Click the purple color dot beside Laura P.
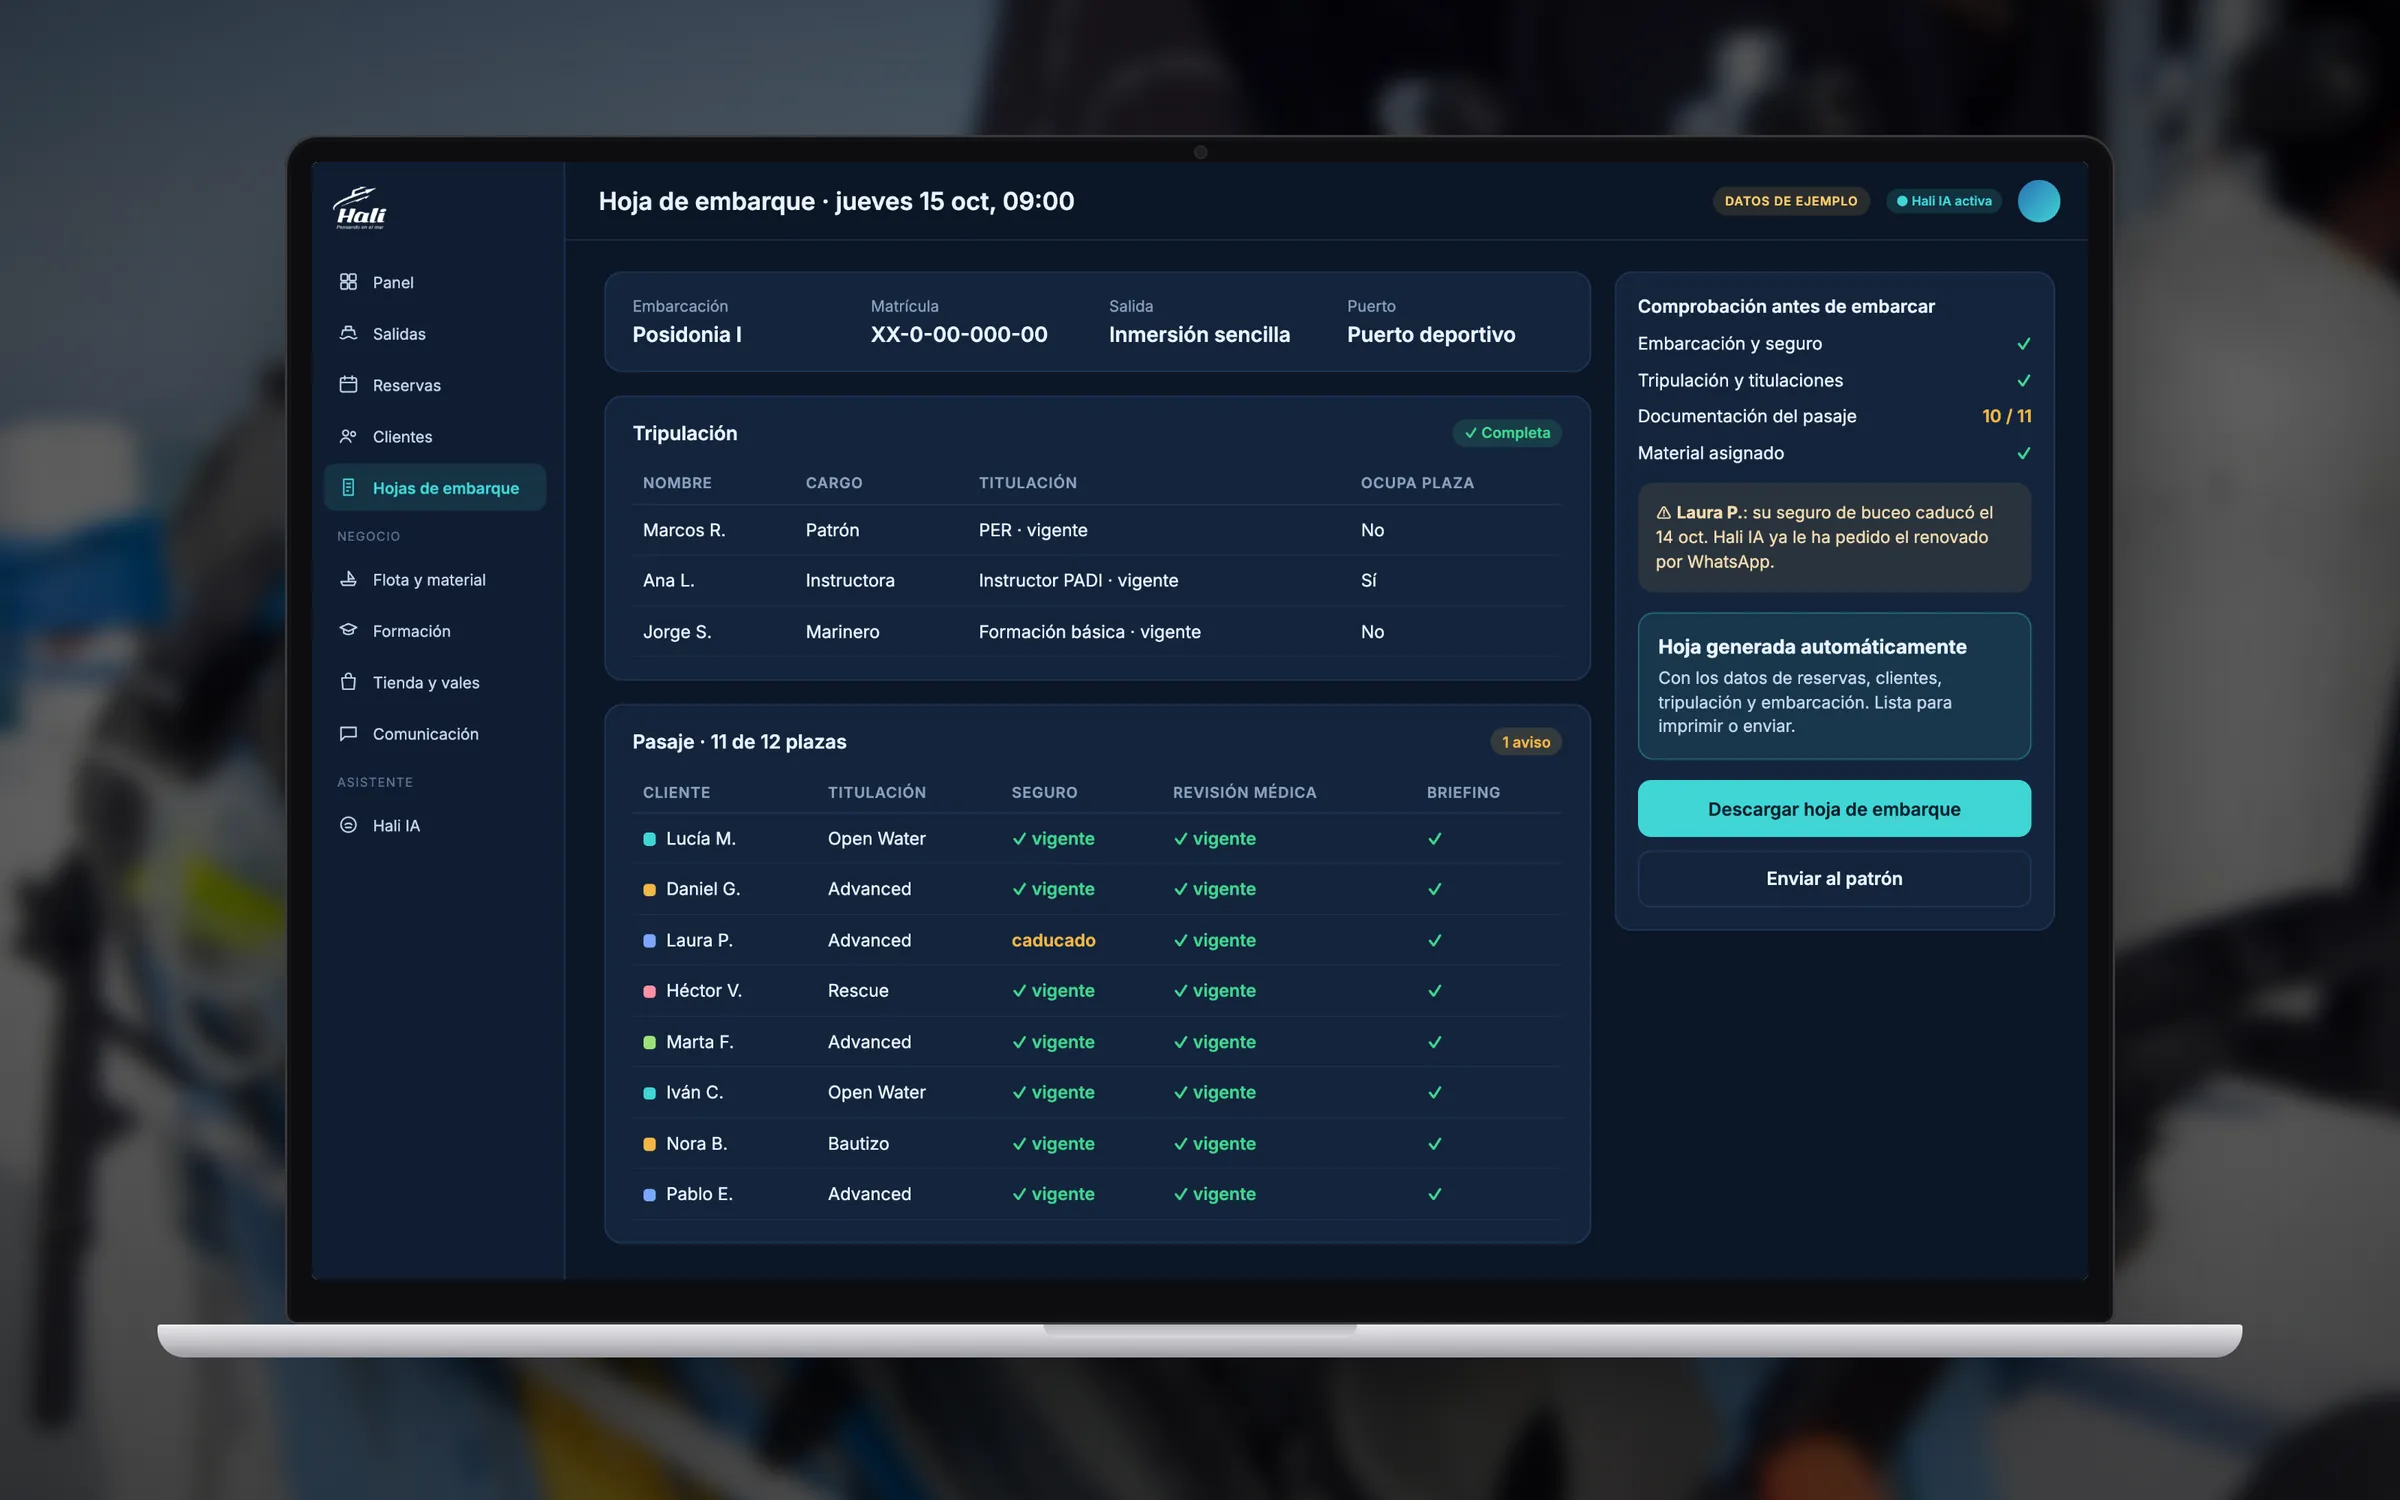 point(649,941)
